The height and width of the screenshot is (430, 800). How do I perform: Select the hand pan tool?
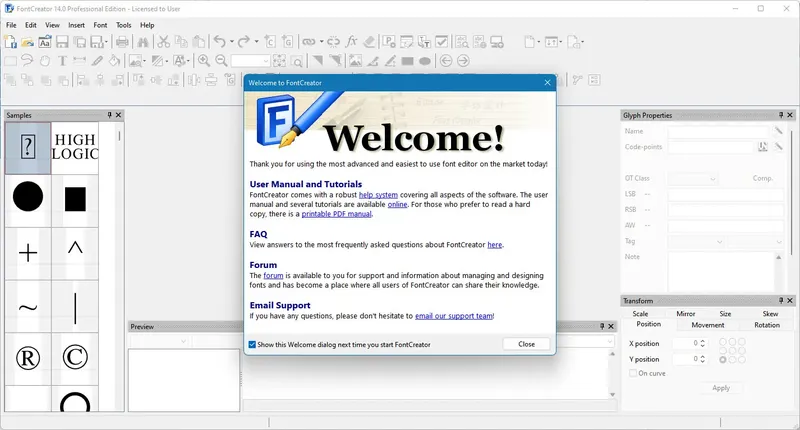pyautogui.click(x=45, y=61)
